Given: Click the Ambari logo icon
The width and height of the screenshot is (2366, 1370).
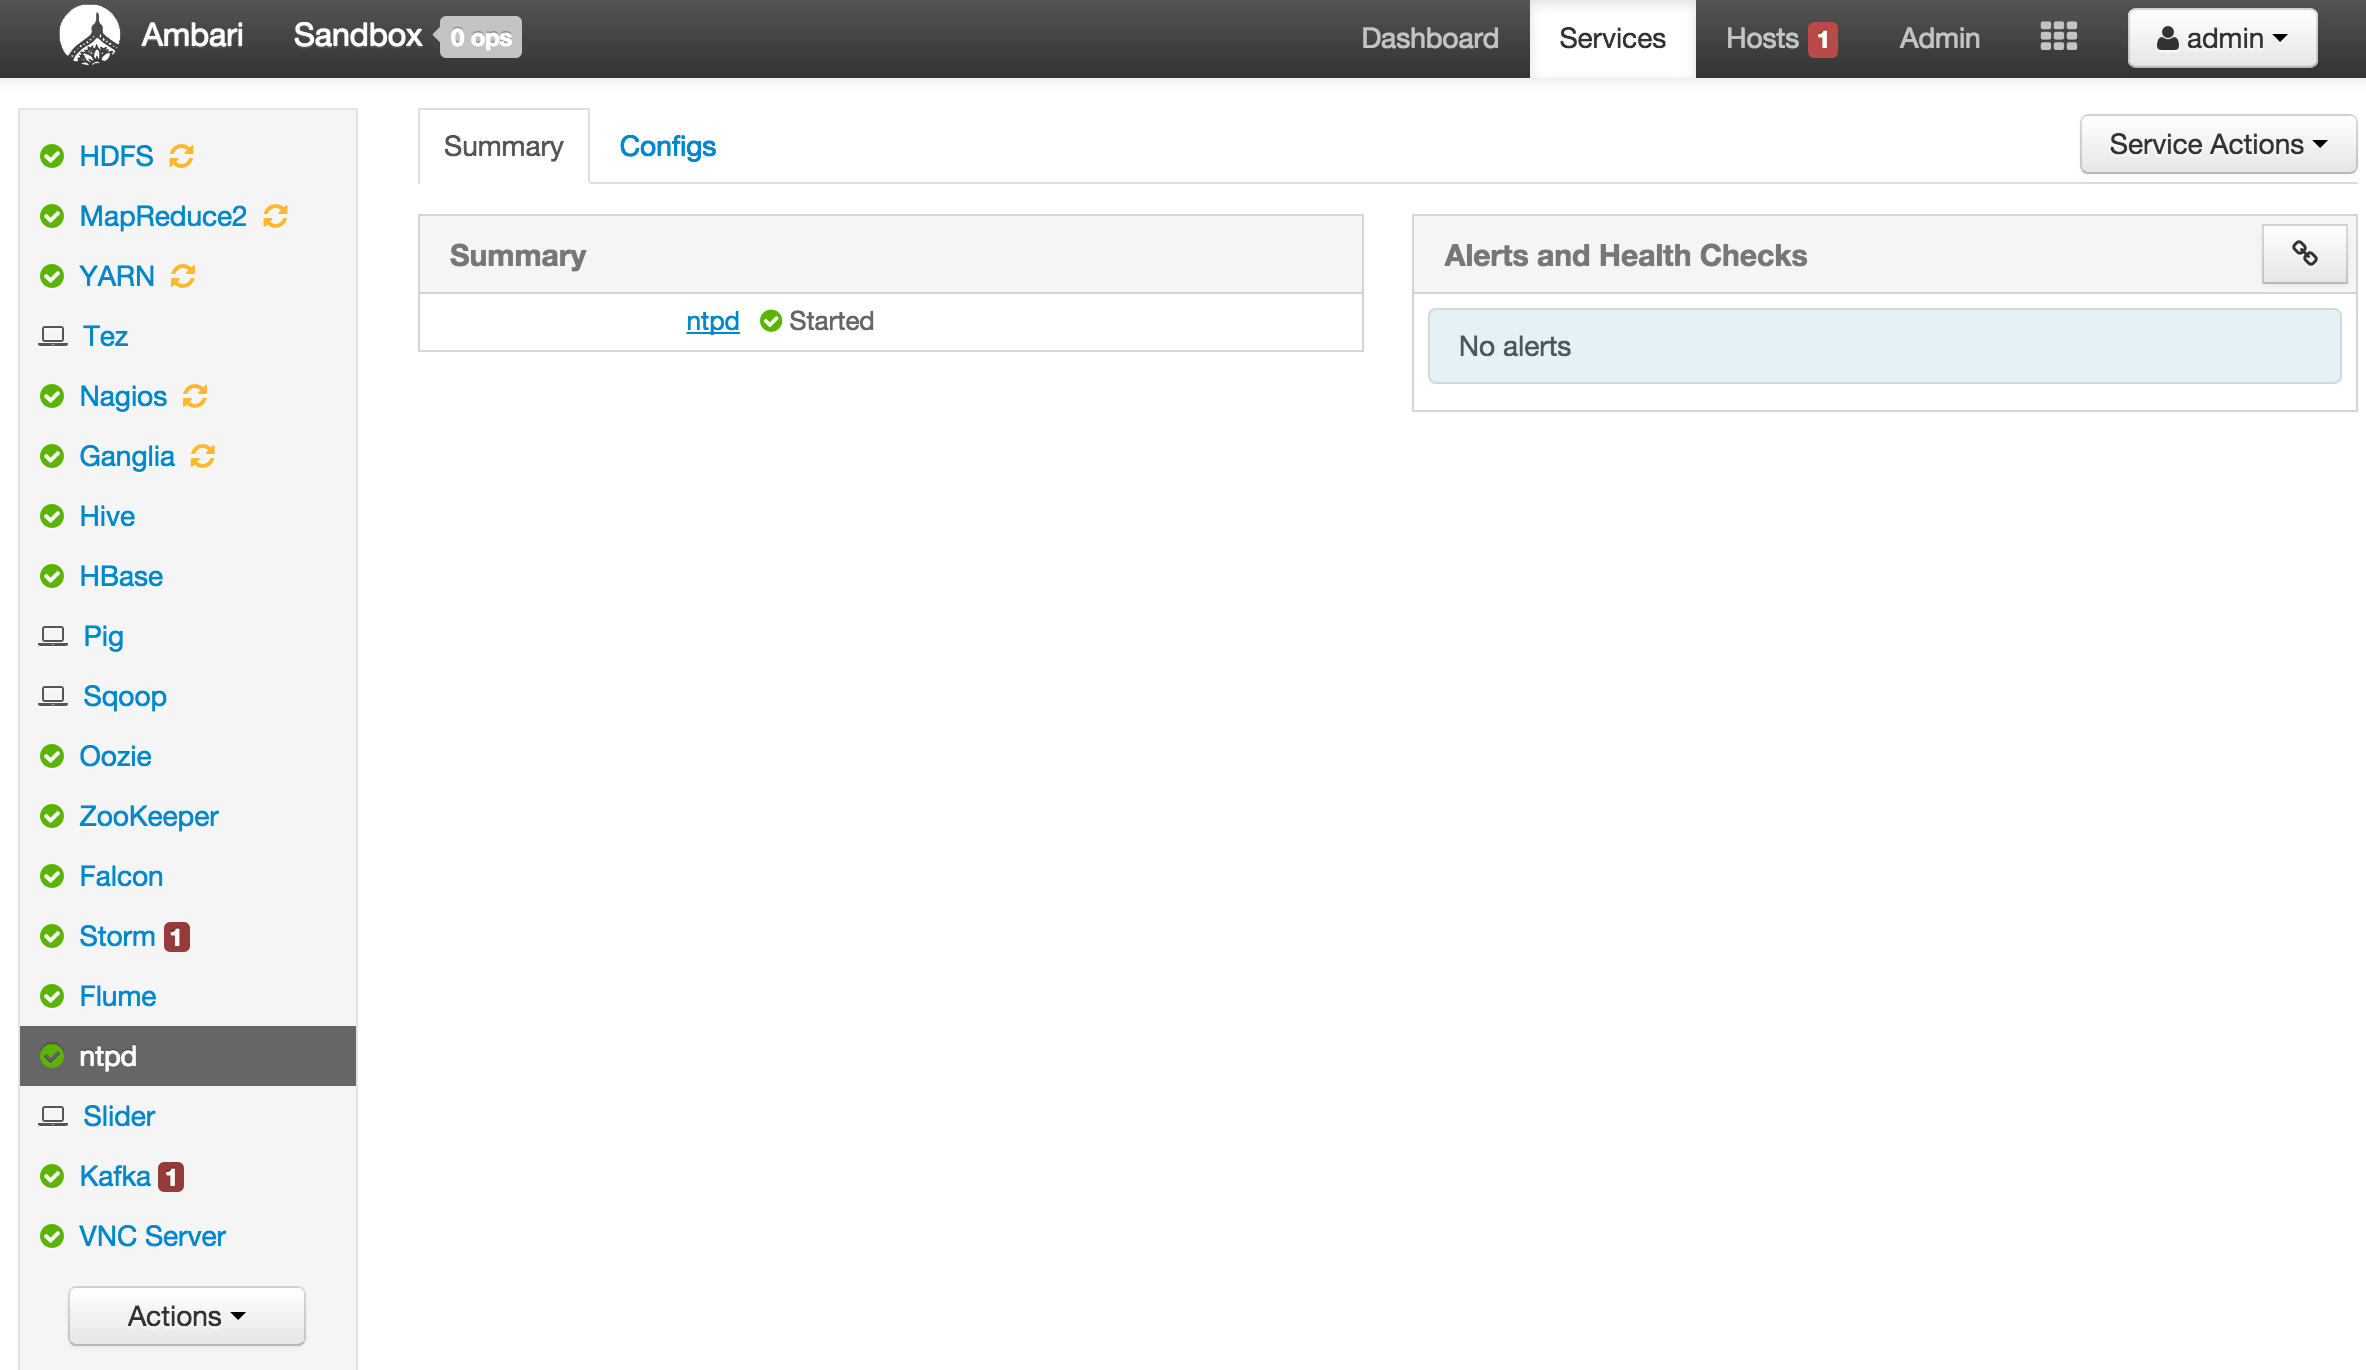Looking at the screenshot, I should 90,36.
